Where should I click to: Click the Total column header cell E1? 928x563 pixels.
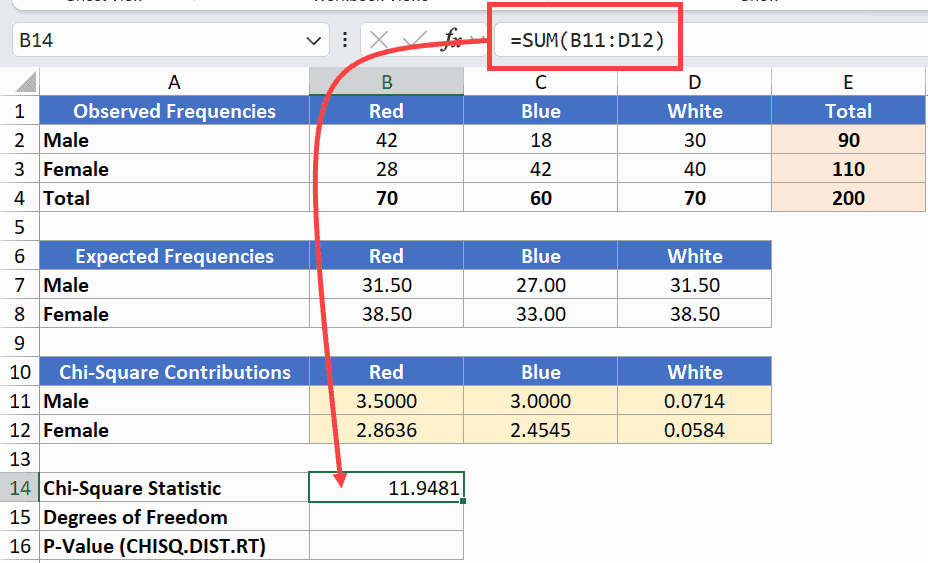848,111
